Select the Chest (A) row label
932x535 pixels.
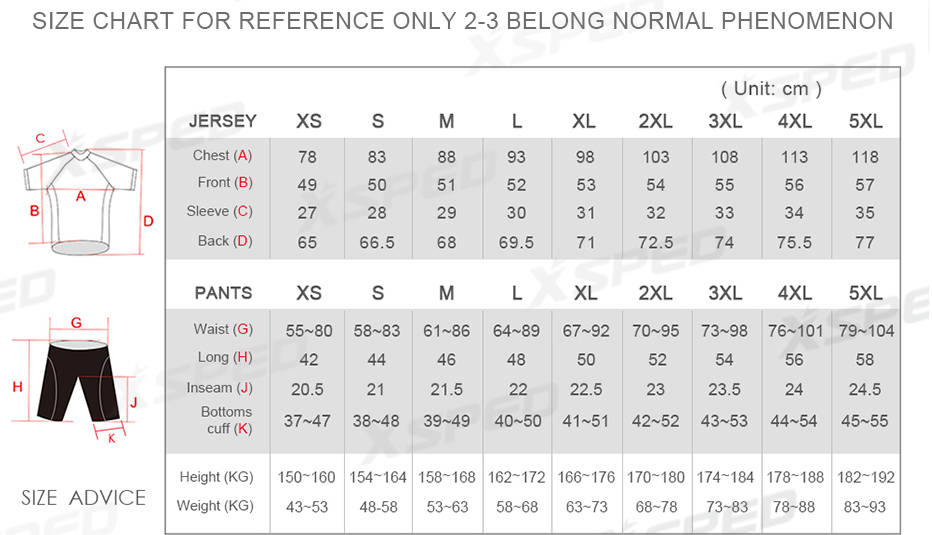point(222,155)
